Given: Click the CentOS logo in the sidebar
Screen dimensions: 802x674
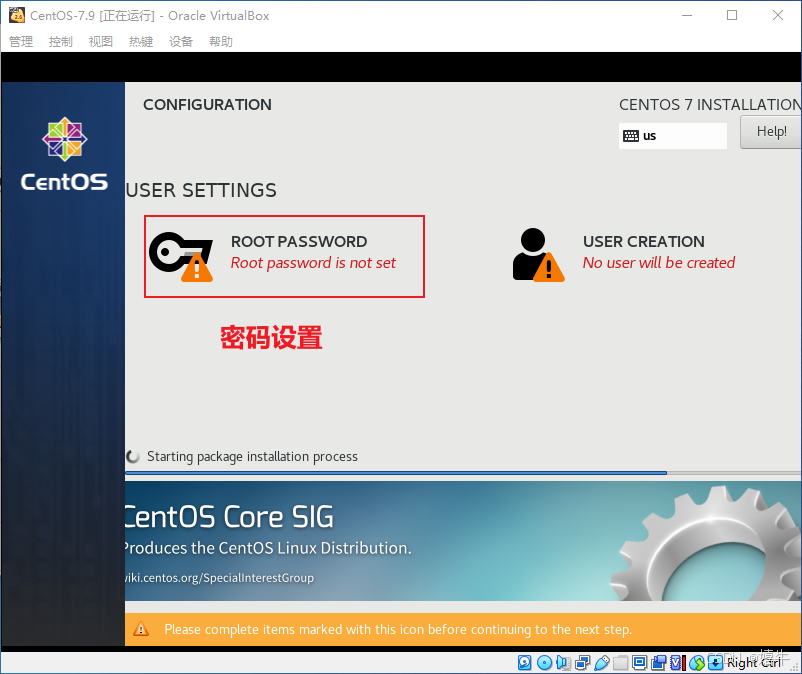Looking at the screenshot, I should tap(64, 154).
